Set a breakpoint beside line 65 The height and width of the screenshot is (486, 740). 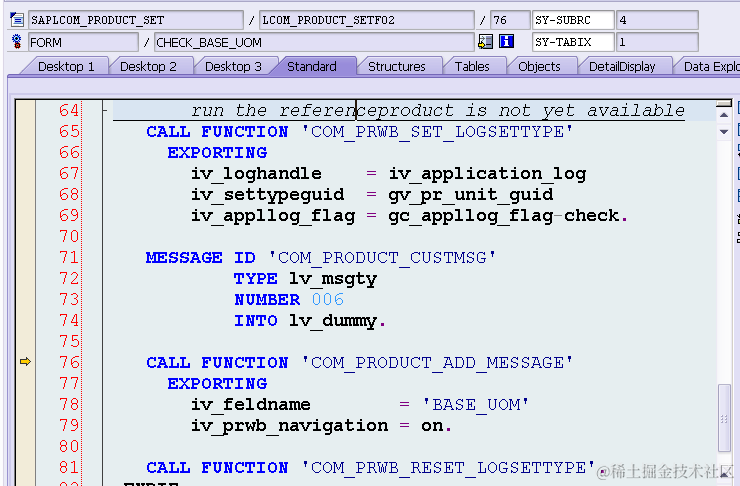coord(25,131)
